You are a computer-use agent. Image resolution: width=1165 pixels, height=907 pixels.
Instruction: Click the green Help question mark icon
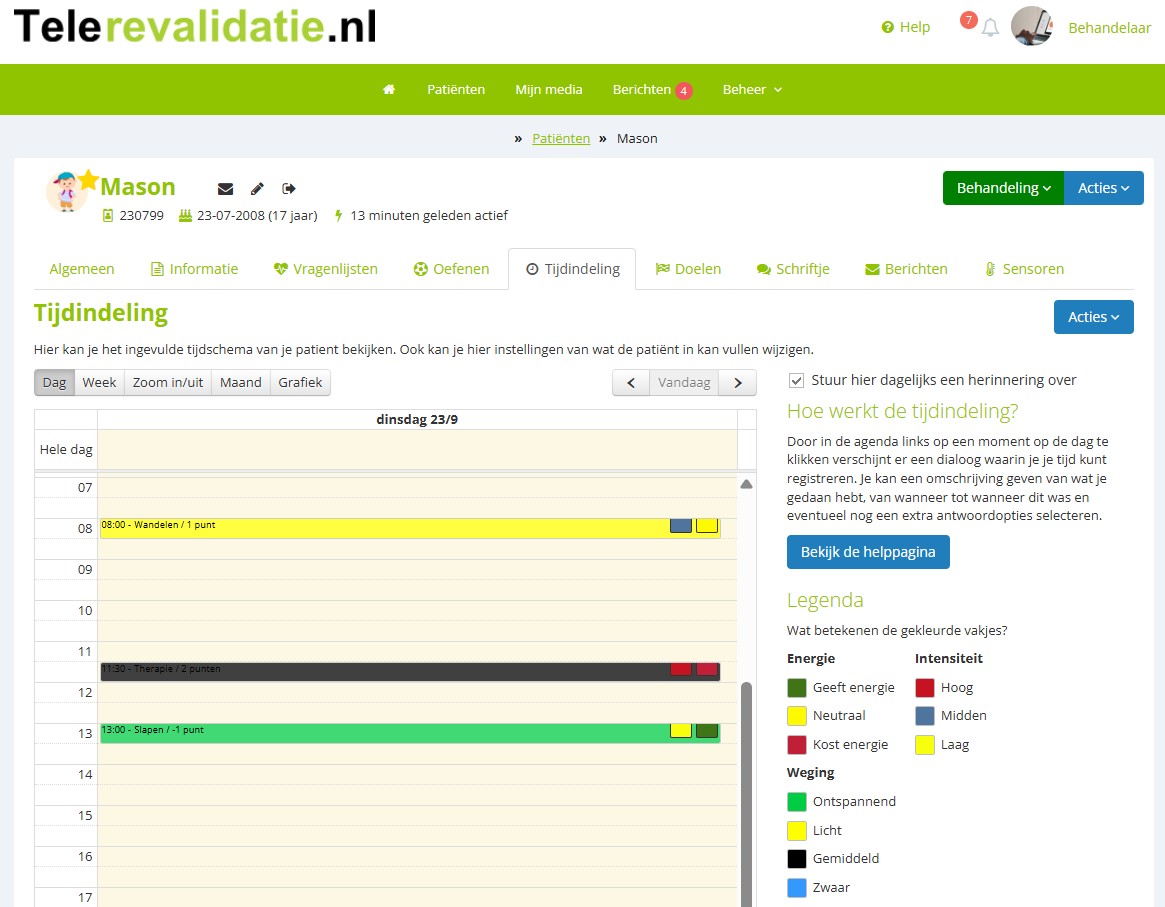887,28
